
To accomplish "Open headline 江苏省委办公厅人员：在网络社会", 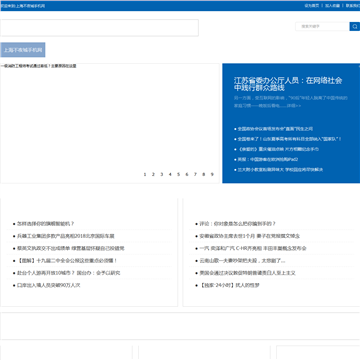I will click(288, 84).
